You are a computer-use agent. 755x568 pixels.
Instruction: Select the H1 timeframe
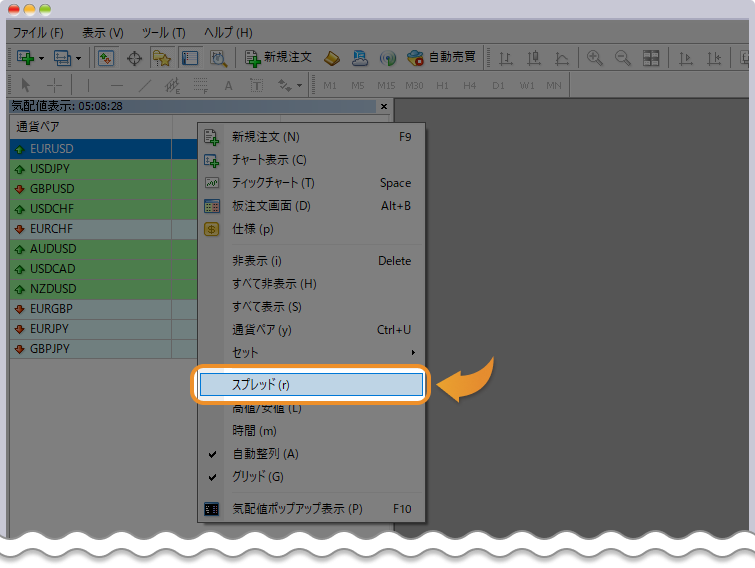point(442,86)
